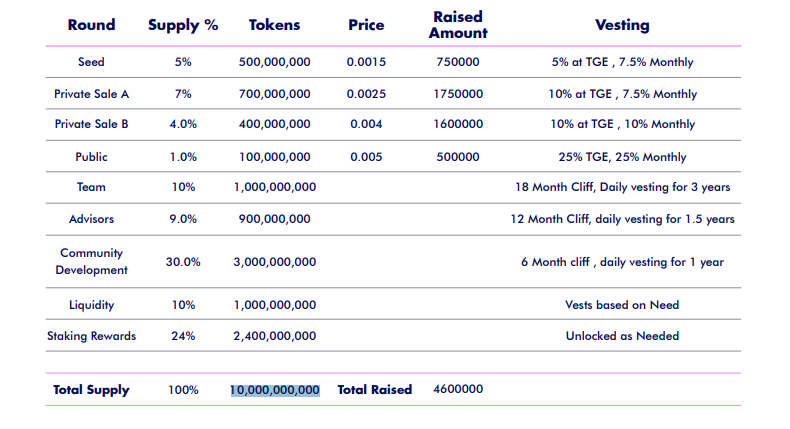Image resolution: width=790 pixels, height=429 pixels.
Task: Select the Supply % column header
Action: point(183,25)
